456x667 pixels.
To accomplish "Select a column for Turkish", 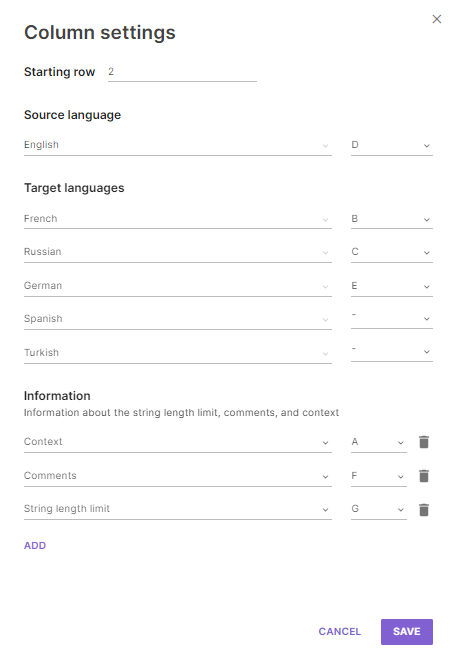I will tap(391, 352).
